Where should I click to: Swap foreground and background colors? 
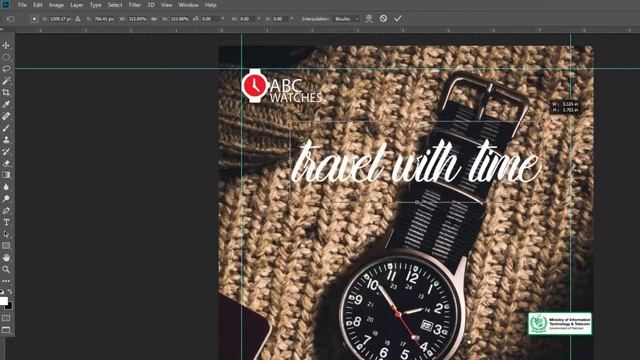click(10, 292)
